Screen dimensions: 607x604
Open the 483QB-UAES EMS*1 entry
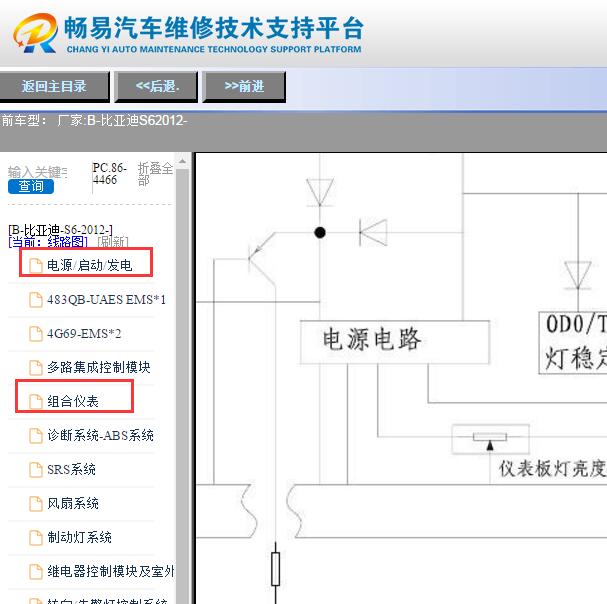(x=106, y=300)
